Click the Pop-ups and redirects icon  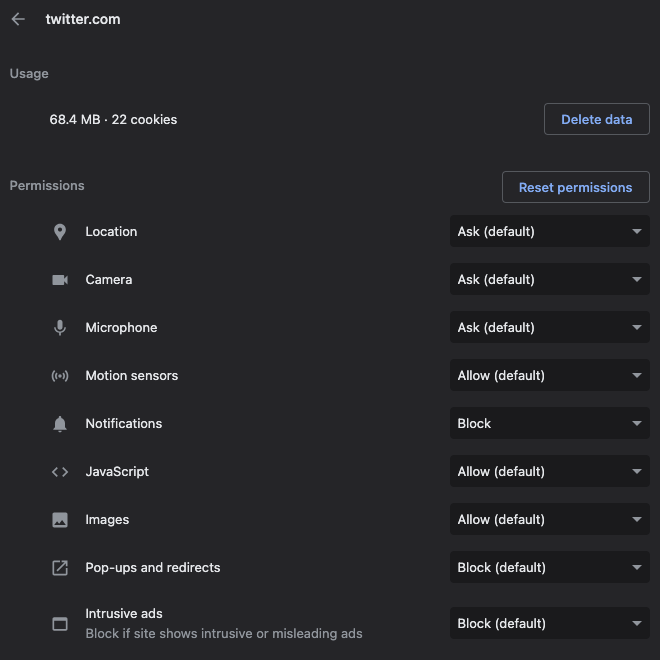point(60,567)
